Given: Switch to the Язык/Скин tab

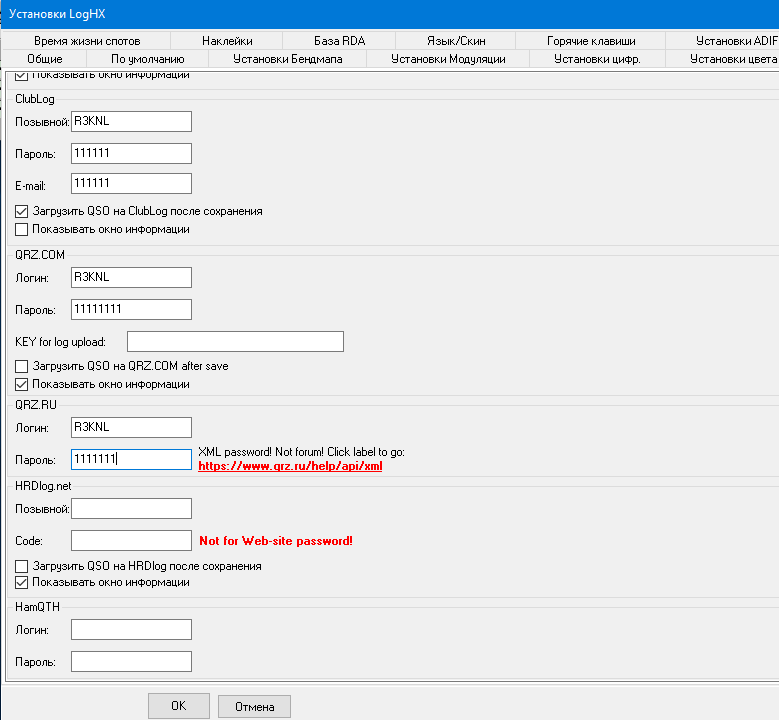Looking at the screenshot, I should (456, 41).
